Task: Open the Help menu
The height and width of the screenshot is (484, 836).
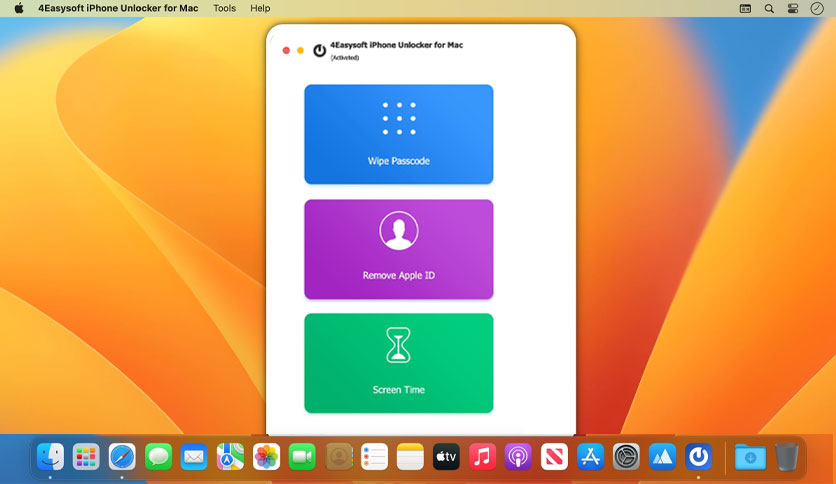Action: click(x=260, y=8)
